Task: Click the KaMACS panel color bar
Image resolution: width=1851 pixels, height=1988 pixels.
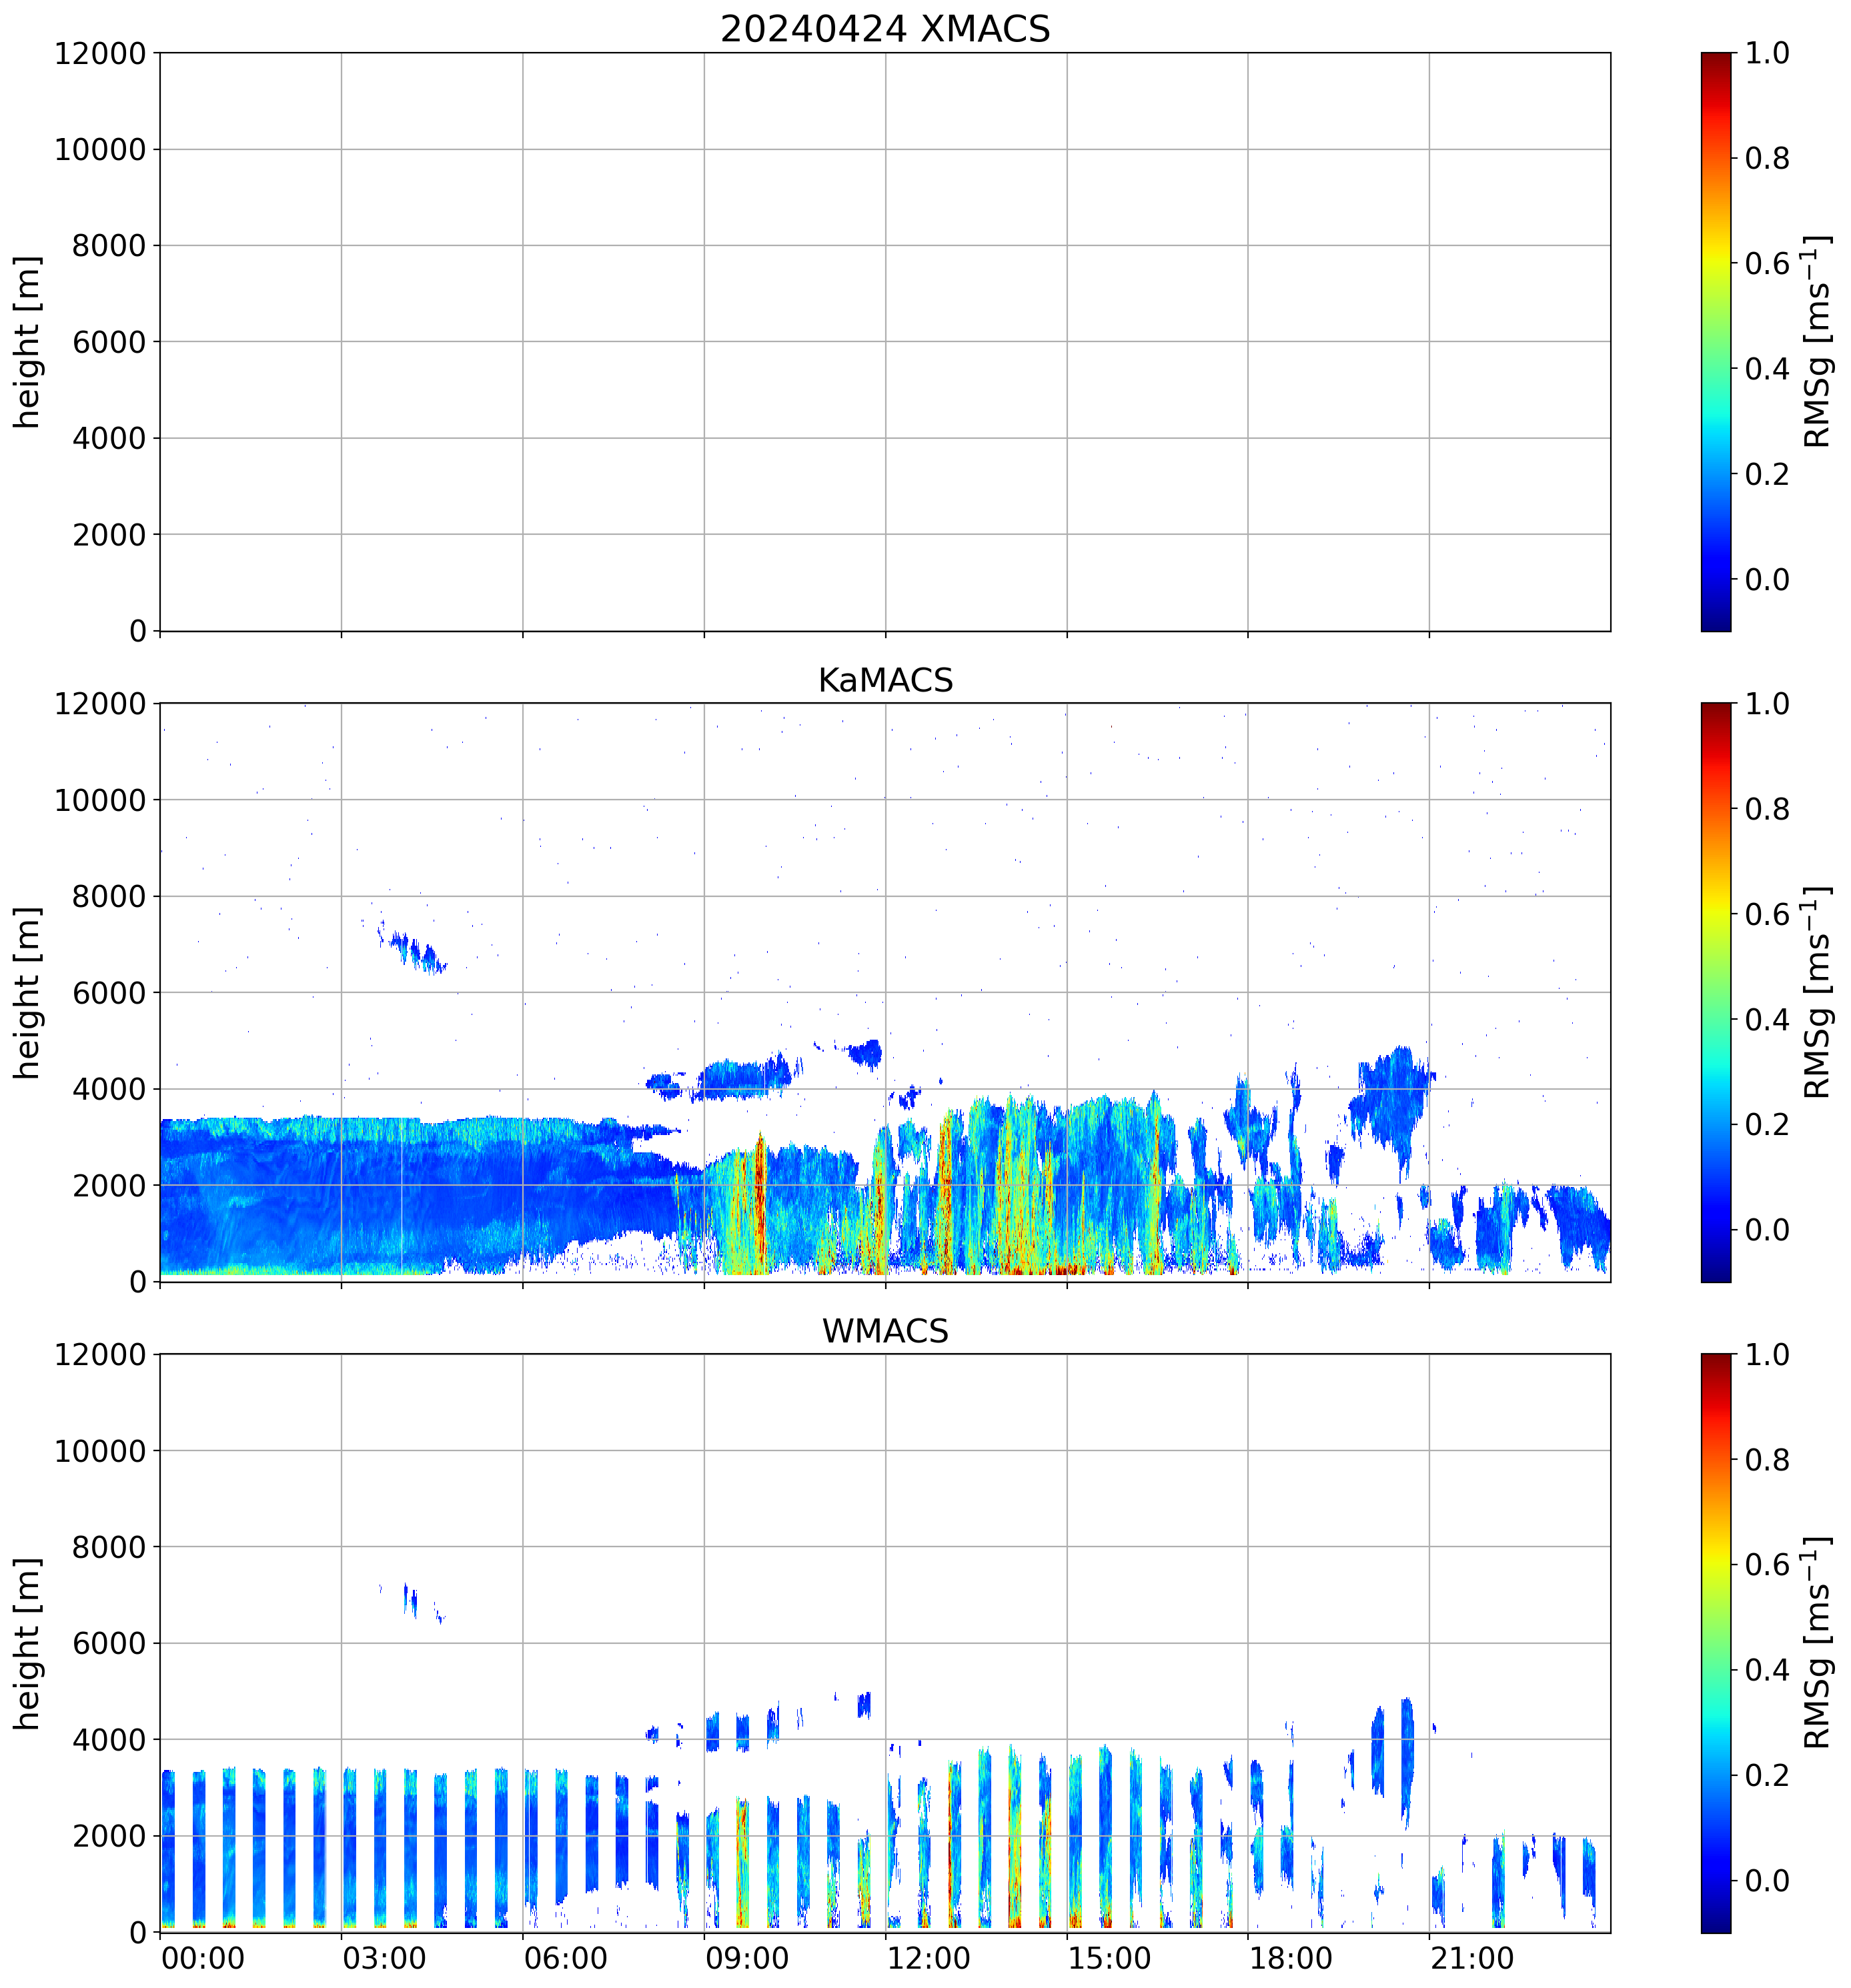Action: coord(1715,992)
